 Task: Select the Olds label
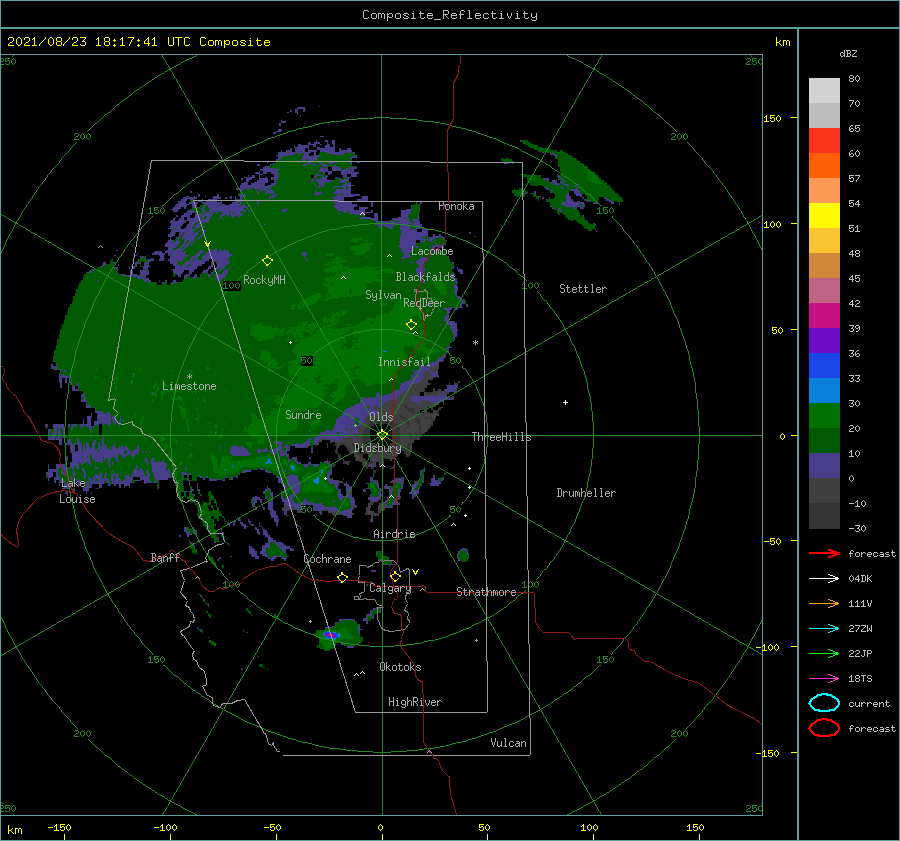click(381, 417)
